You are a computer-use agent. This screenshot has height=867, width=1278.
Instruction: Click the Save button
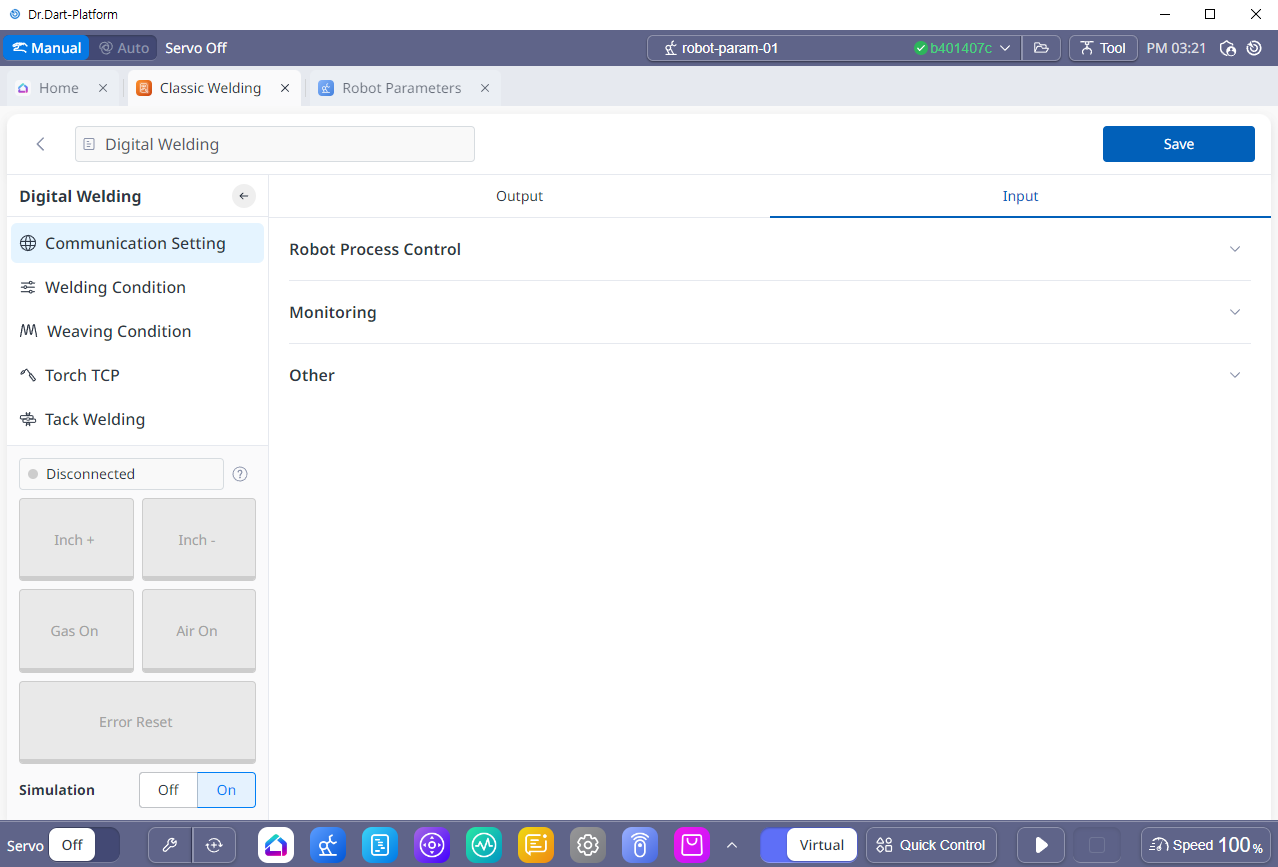pyautogui.click(x=1178, y=144)
